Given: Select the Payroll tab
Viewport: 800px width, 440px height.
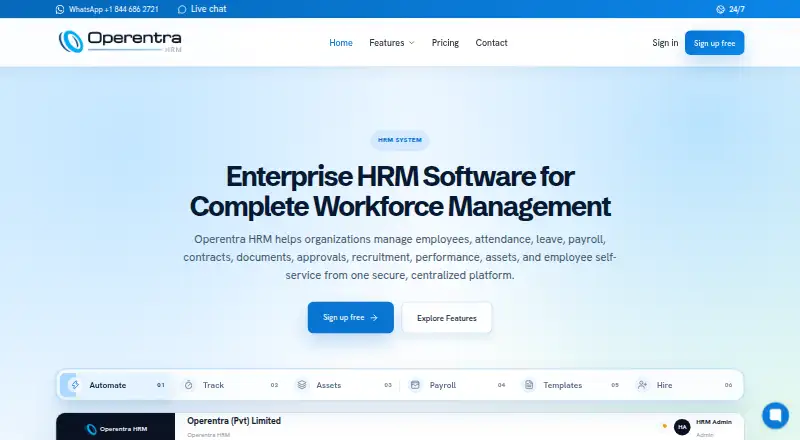Looking at the screenshot, I should pyautogui.click(x=458, y=385).
